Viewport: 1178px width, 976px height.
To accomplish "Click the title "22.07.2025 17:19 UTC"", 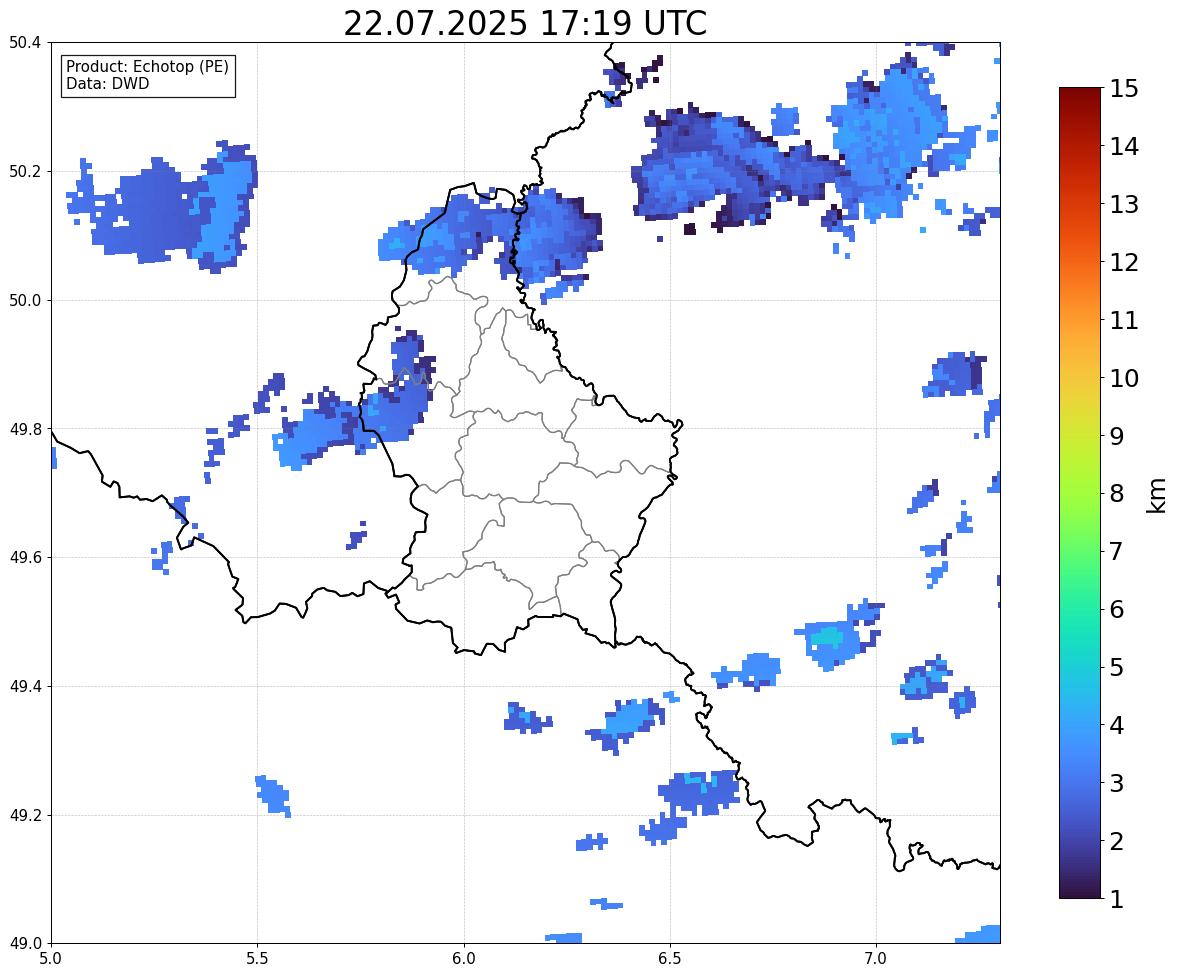I will point(524,23).
